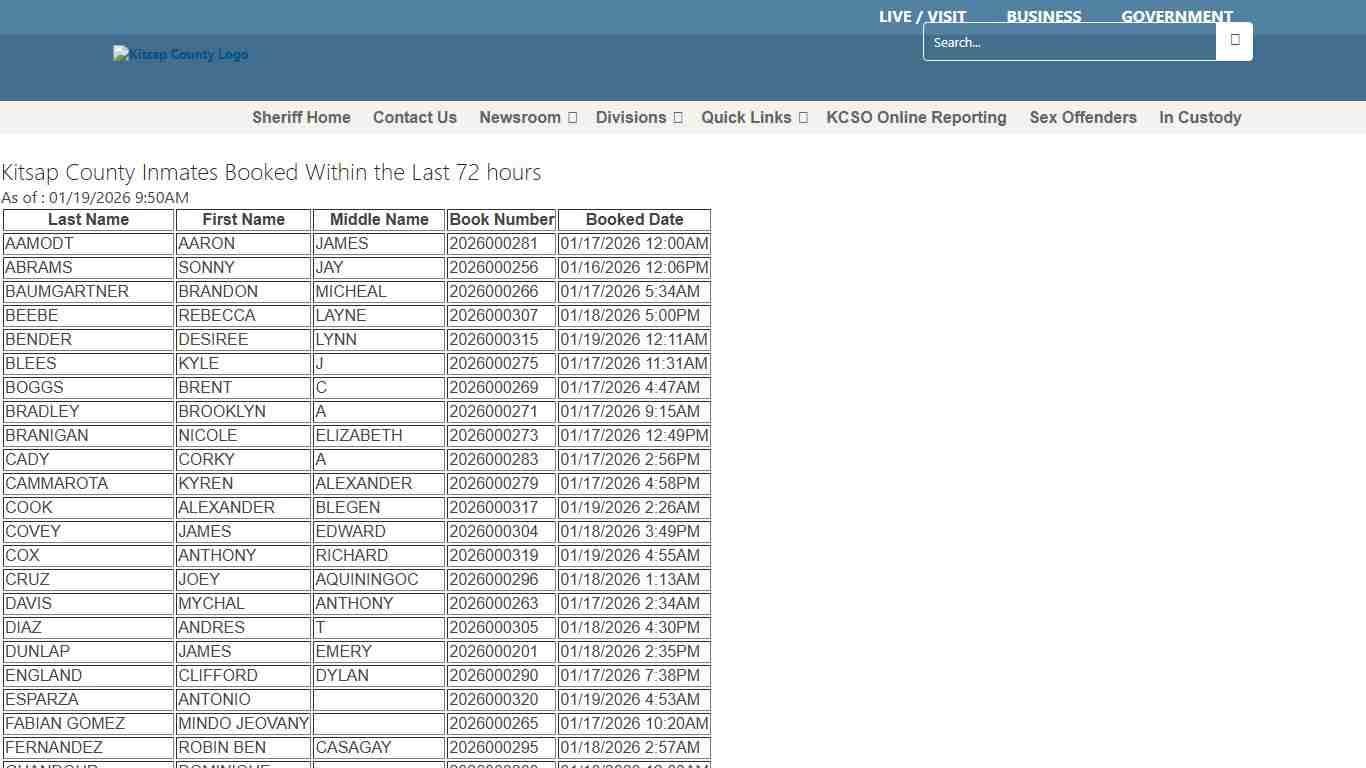Expand the Newsroom dropdown arrow
Image resolution: width=1366 pixels, height=768 pixels.
(x=571, y=117)
